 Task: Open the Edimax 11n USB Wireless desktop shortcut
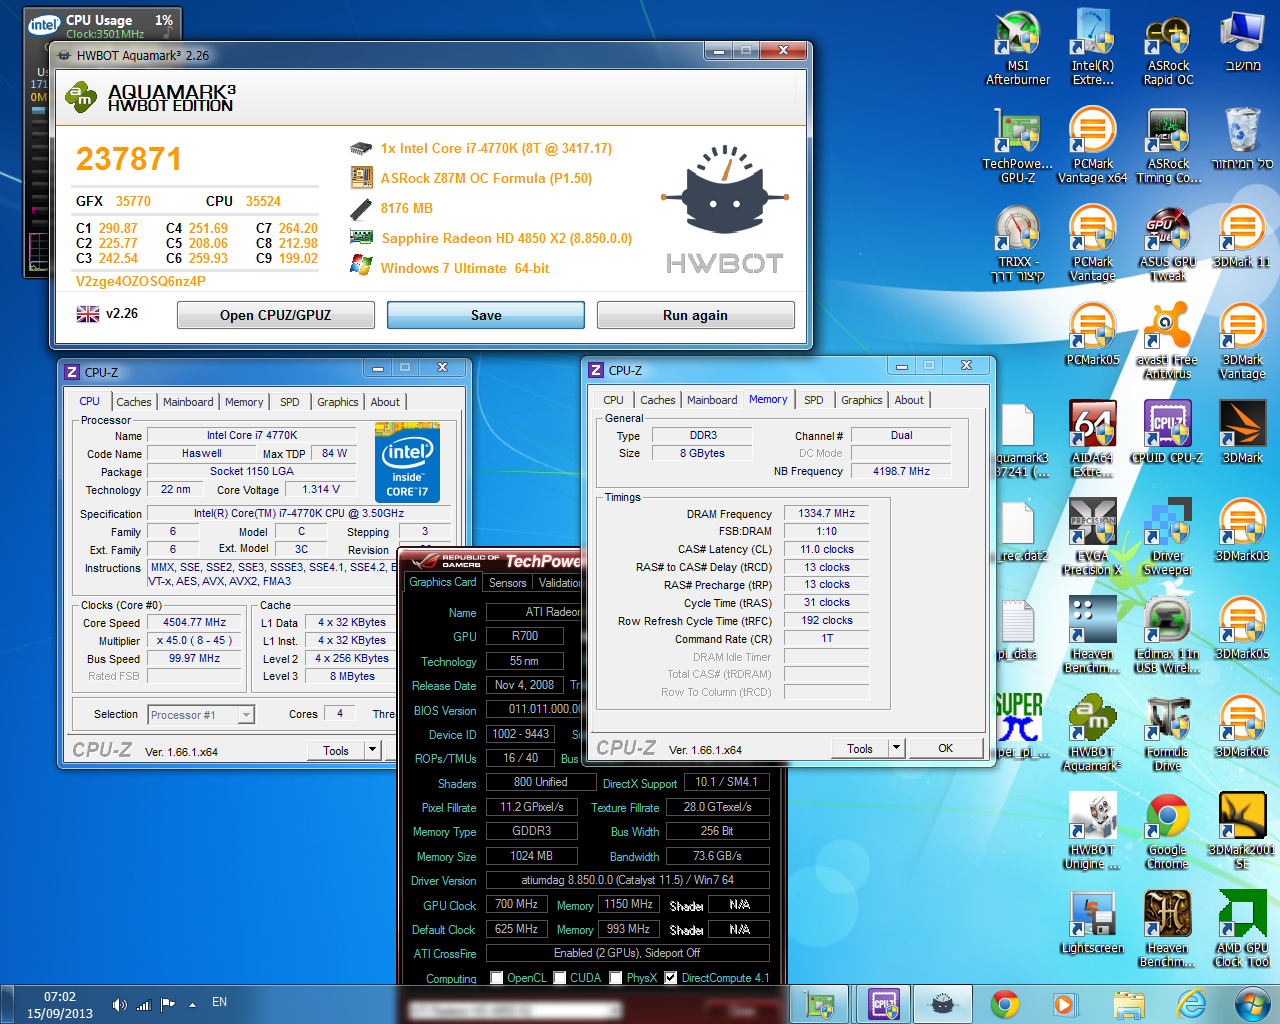[x=1168, y=635]
